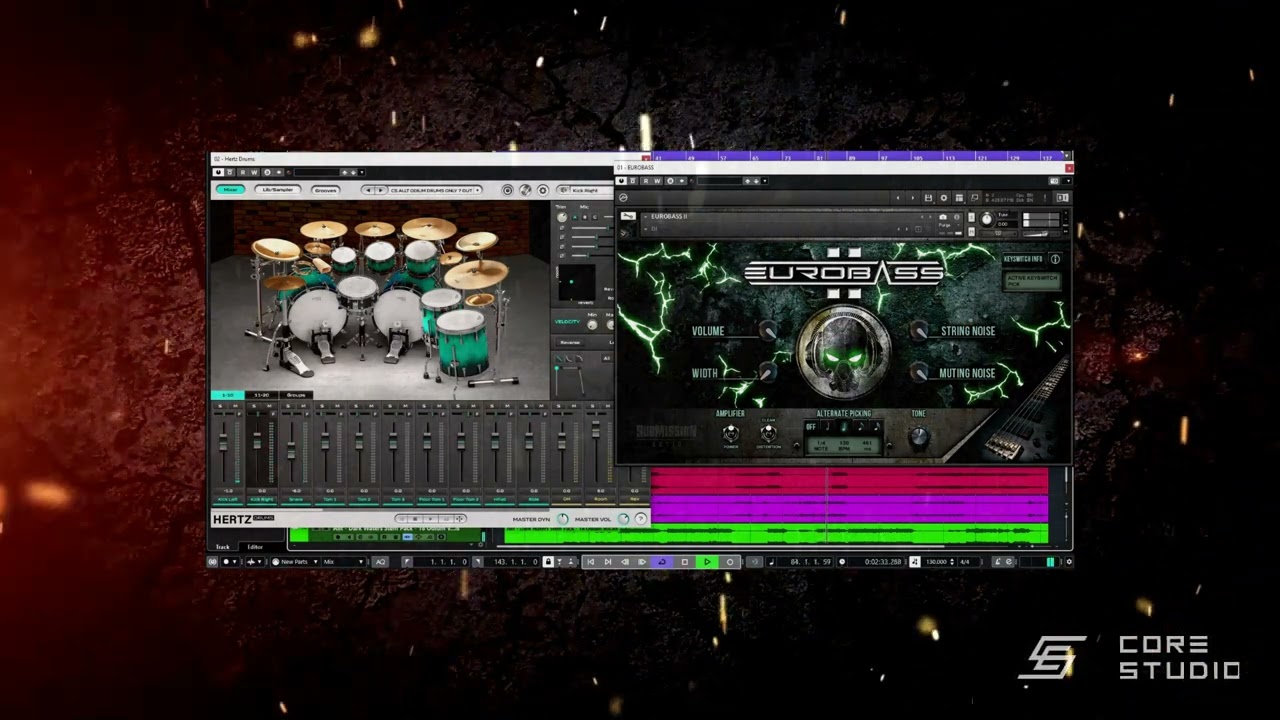The image size is (1280, 720).
Task: Start playback with the green Play button
Action: 707,562
